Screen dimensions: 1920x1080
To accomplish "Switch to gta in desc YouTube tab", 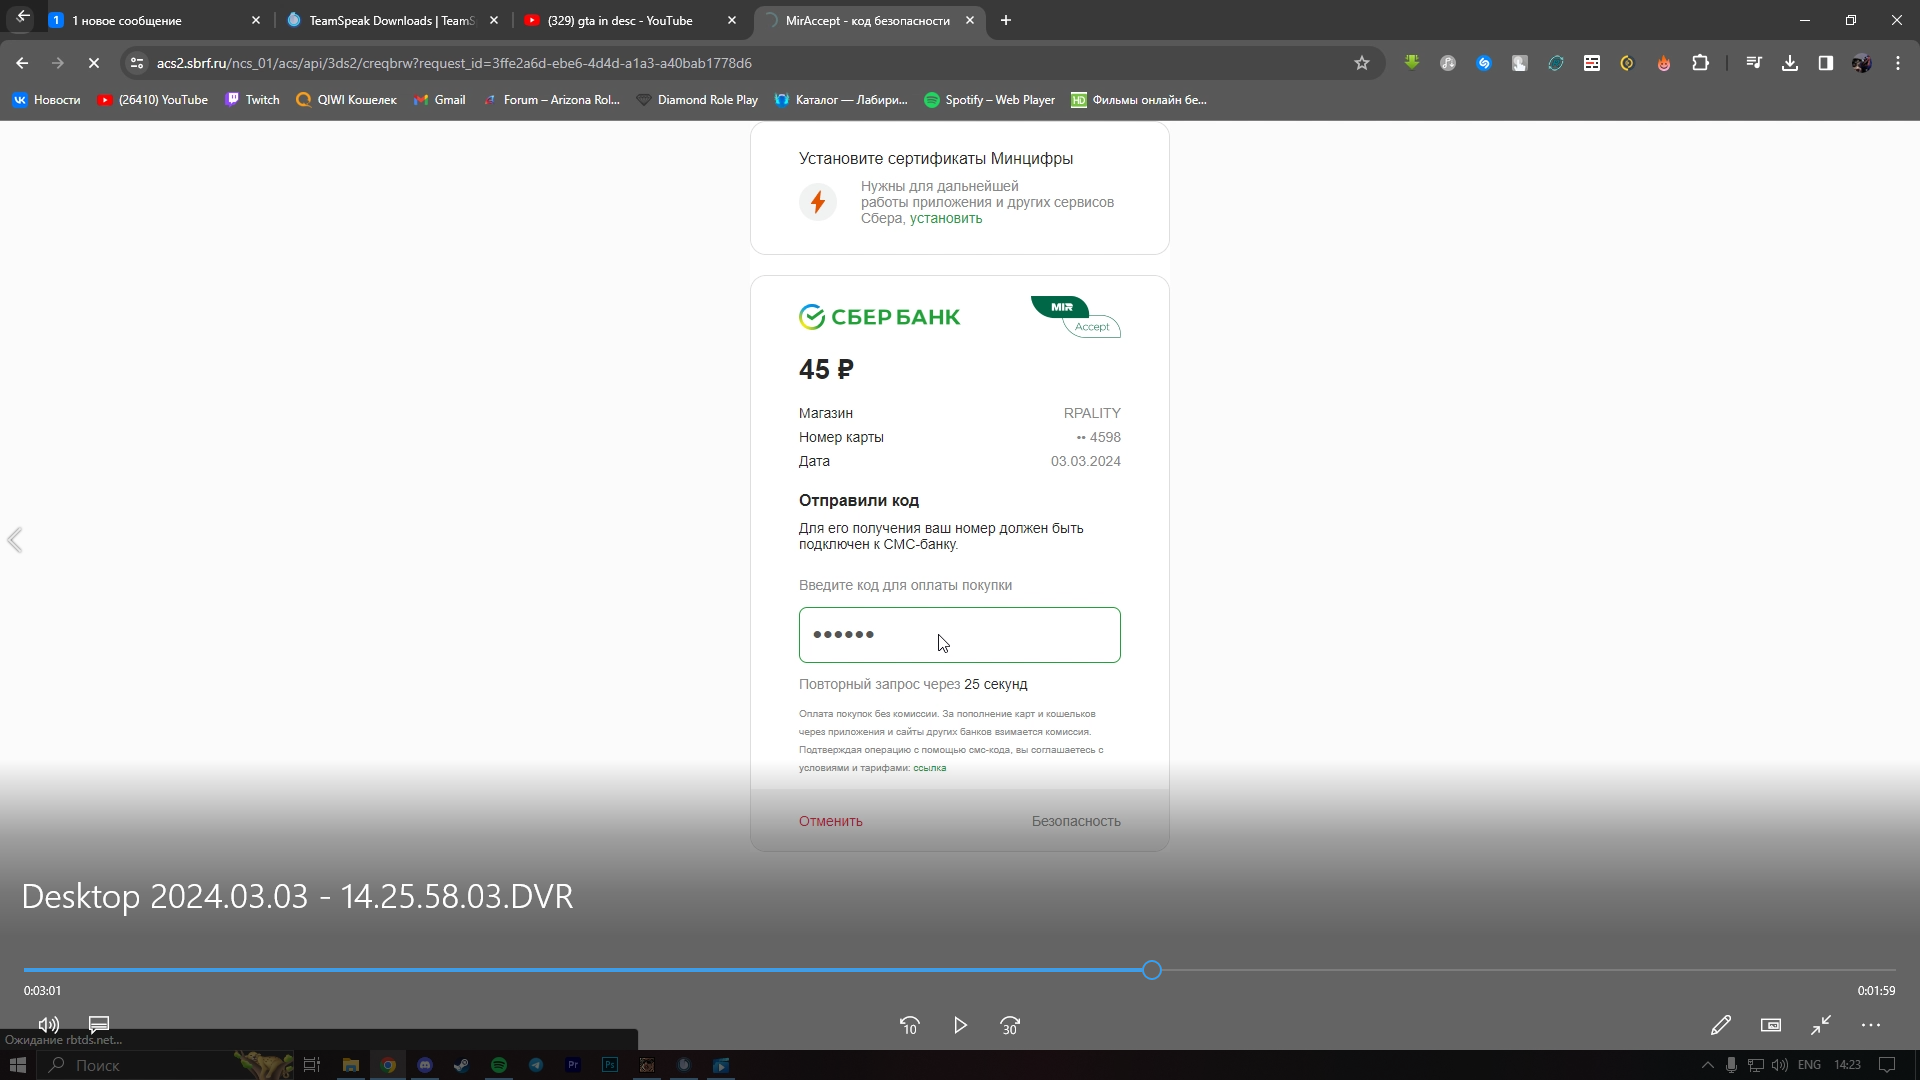I will [620, 20].
